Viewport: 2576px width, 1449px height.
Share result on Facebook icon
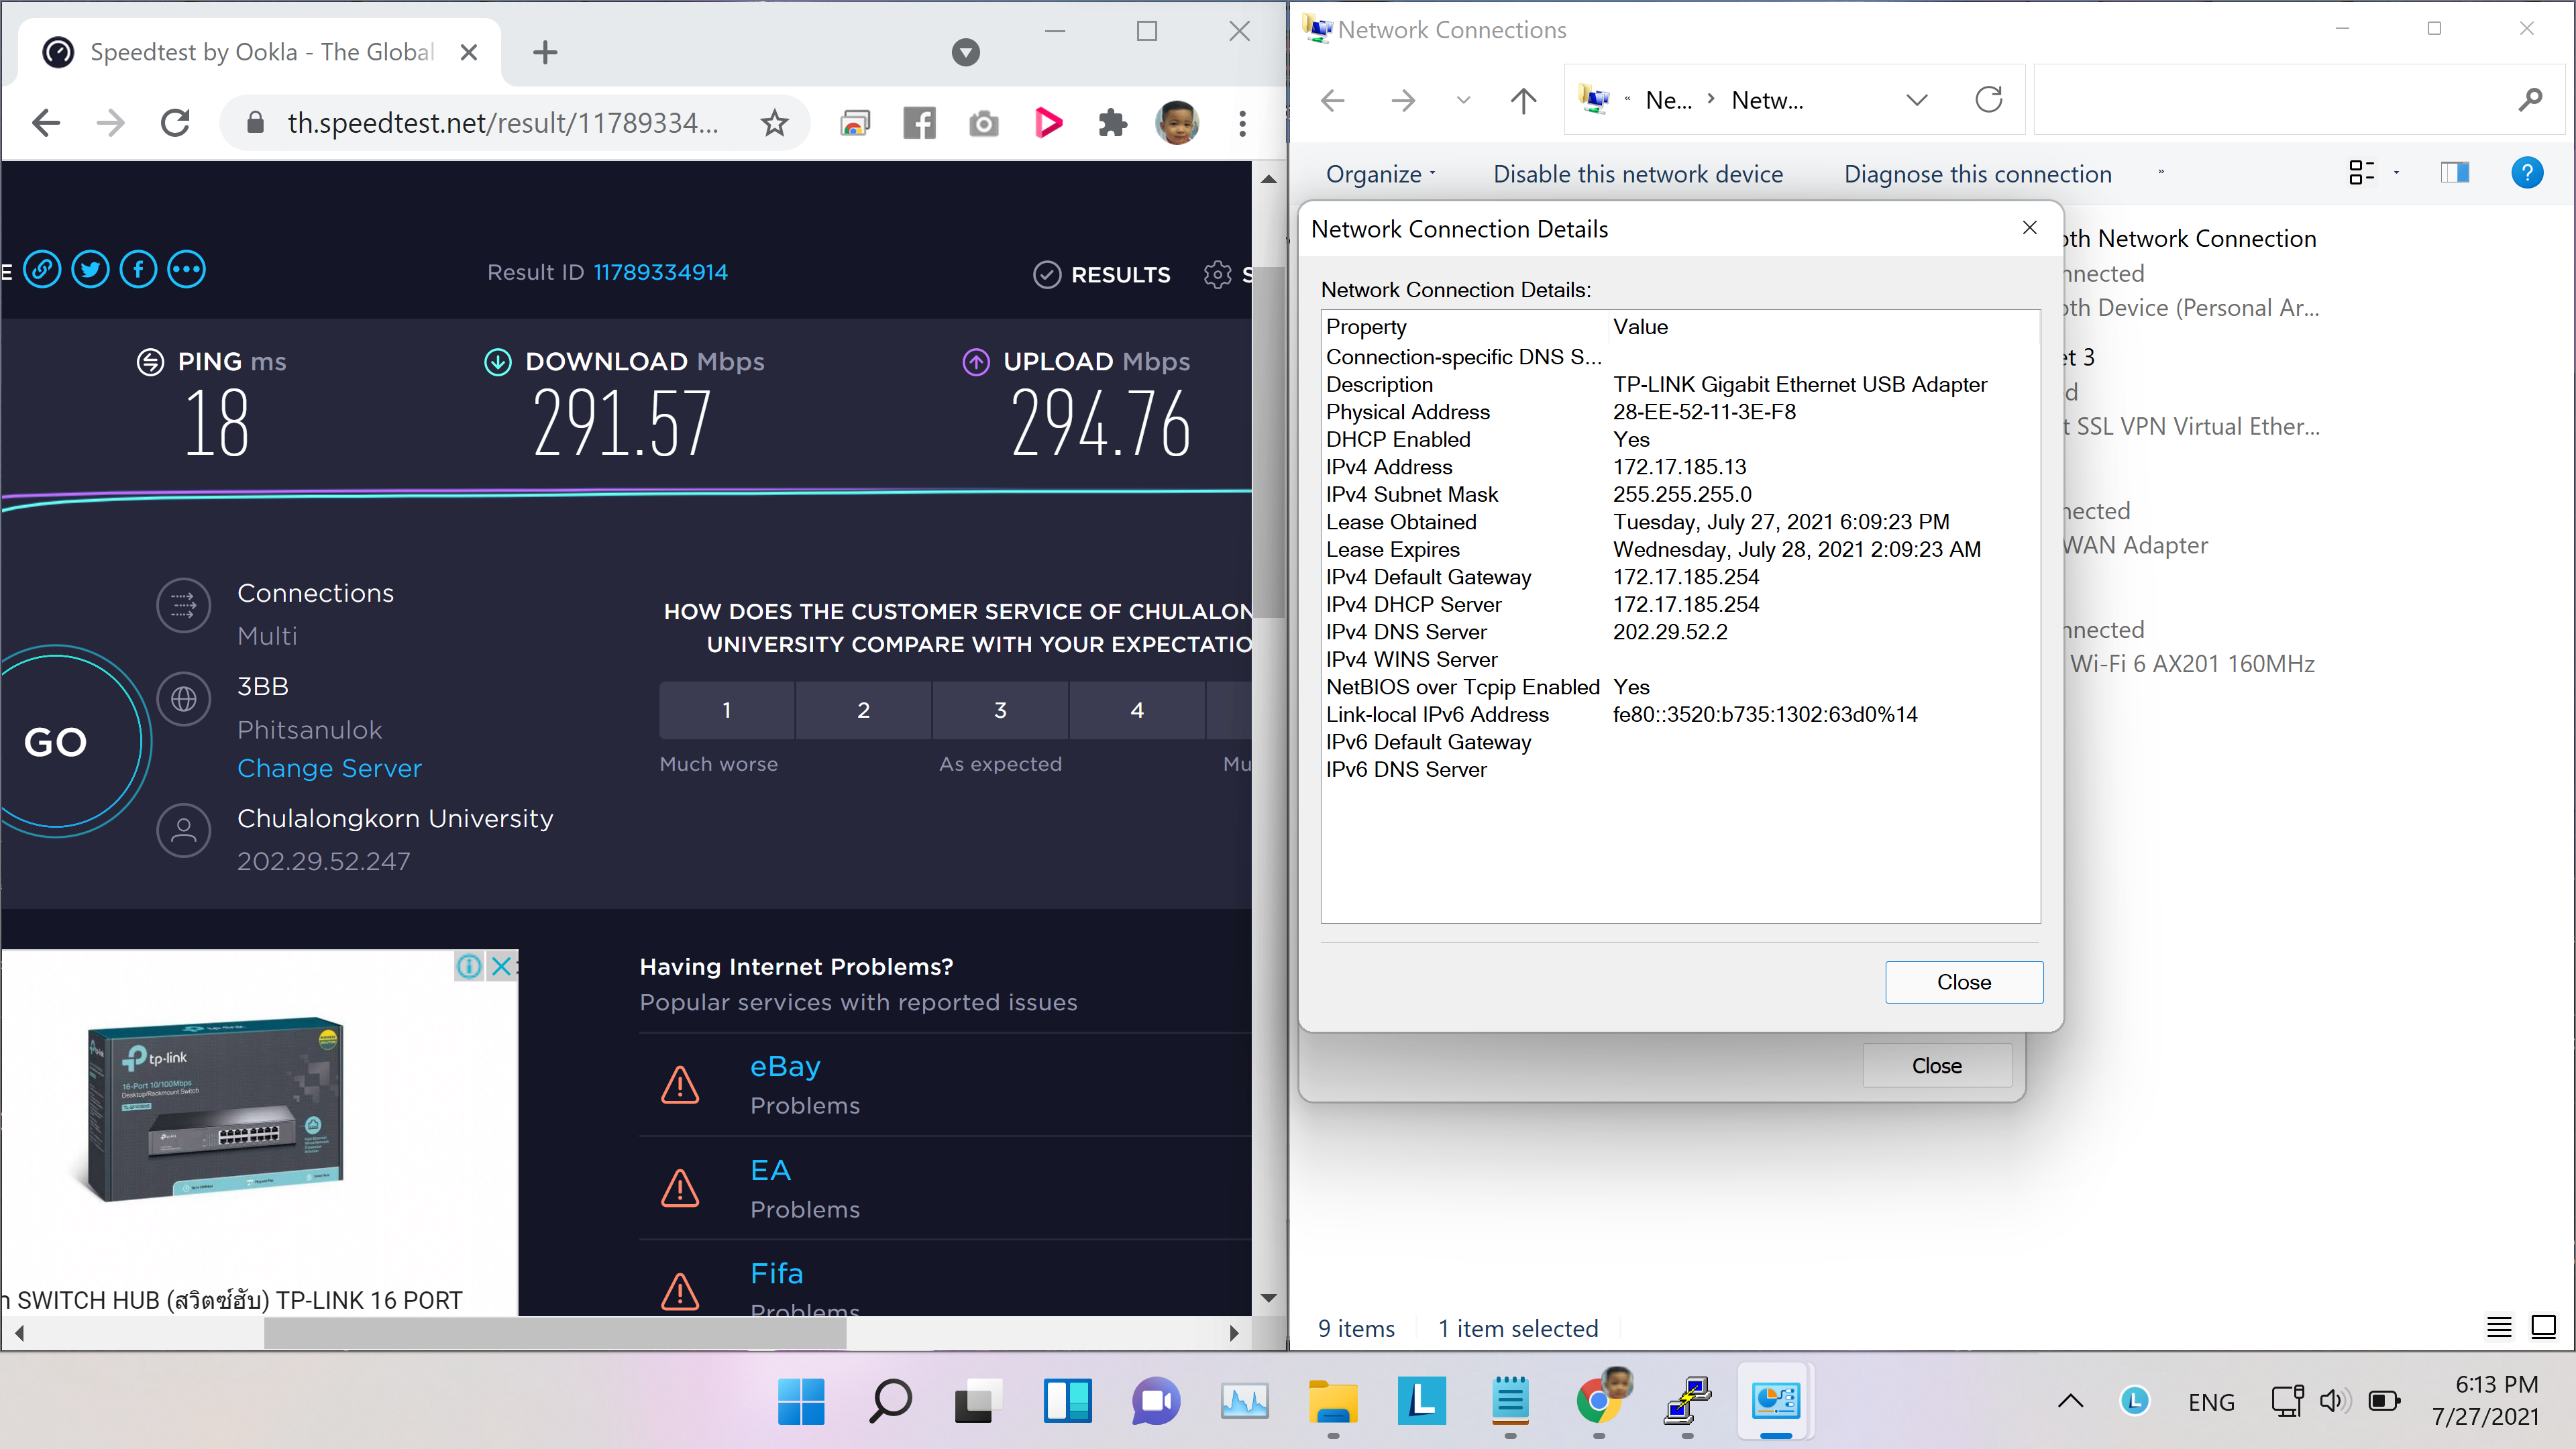138,269
